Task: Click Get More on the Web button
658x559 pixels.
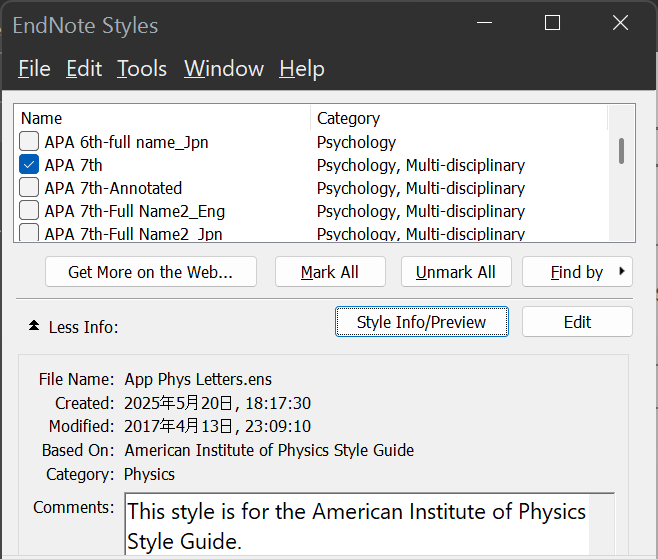Action: 151,272
